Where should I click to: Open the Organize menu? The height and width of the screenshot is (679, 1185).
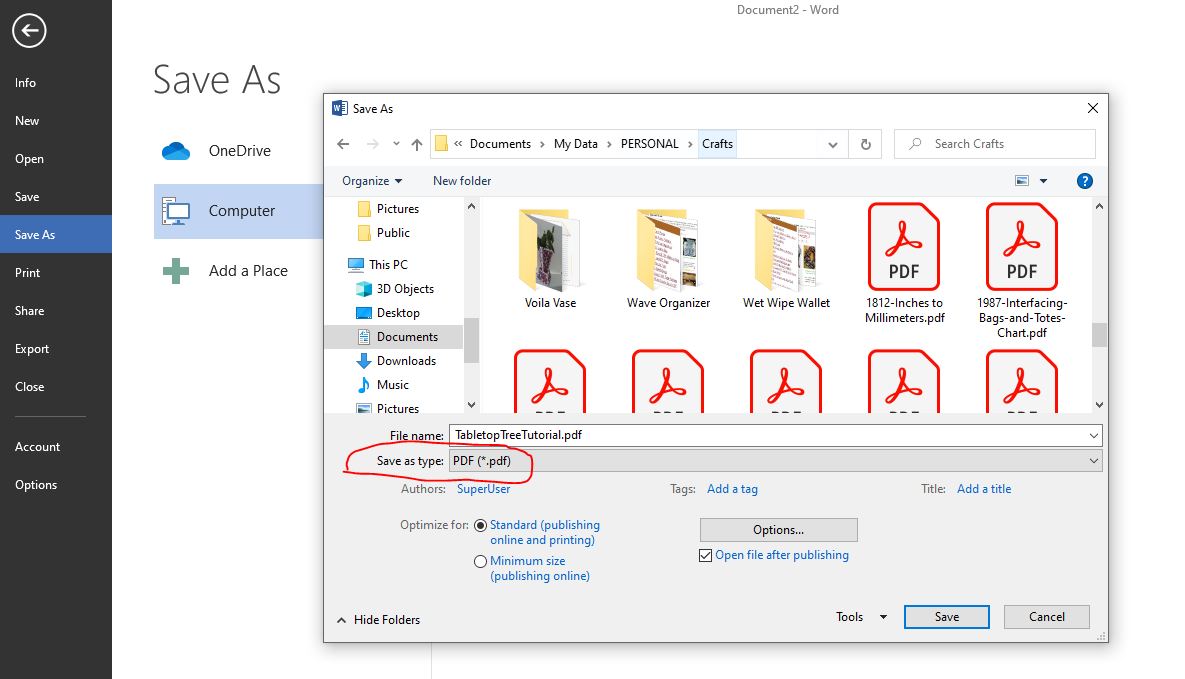pos(370,181)
